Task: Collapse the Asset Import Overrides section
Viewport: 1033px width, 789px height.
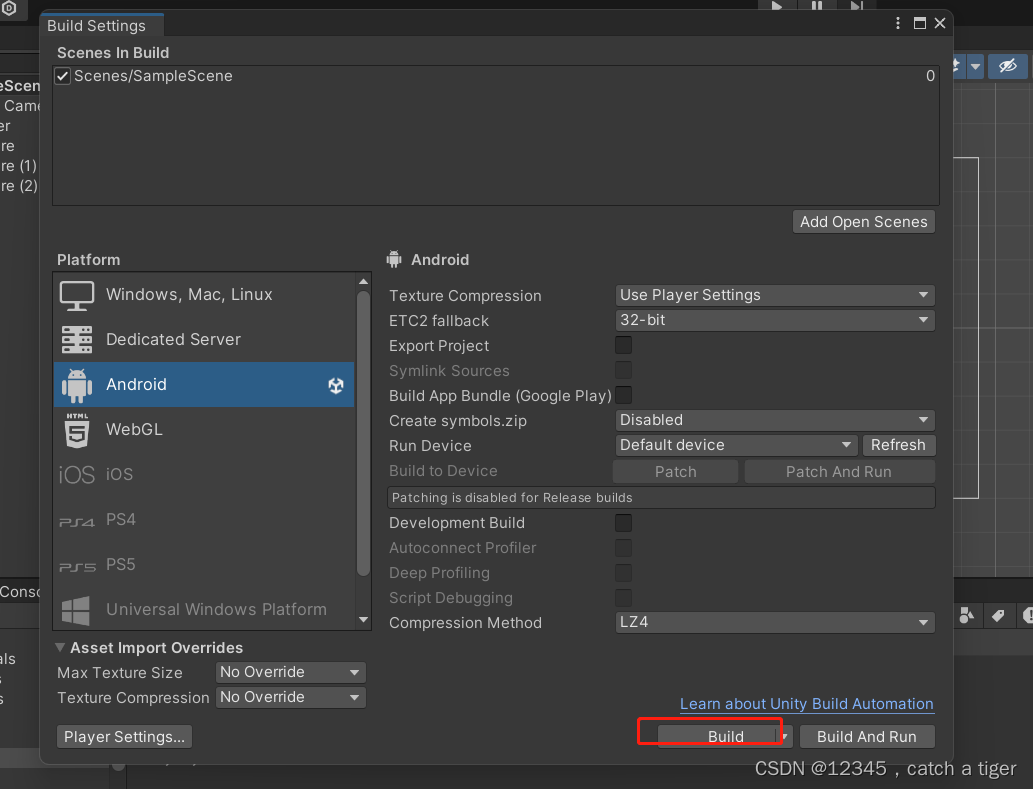Action: tap(62, 648)
